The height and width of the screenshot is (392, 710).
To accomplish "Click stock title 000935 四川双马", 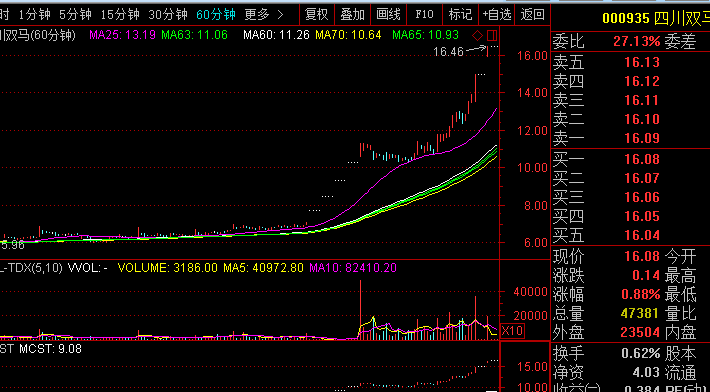I will 656,19.
